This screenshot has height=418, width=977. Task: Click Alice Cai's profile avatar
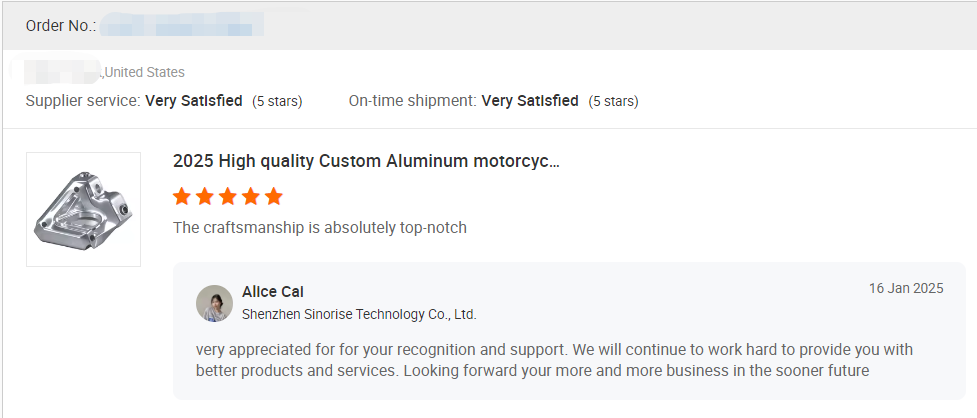tap(214, 303)
